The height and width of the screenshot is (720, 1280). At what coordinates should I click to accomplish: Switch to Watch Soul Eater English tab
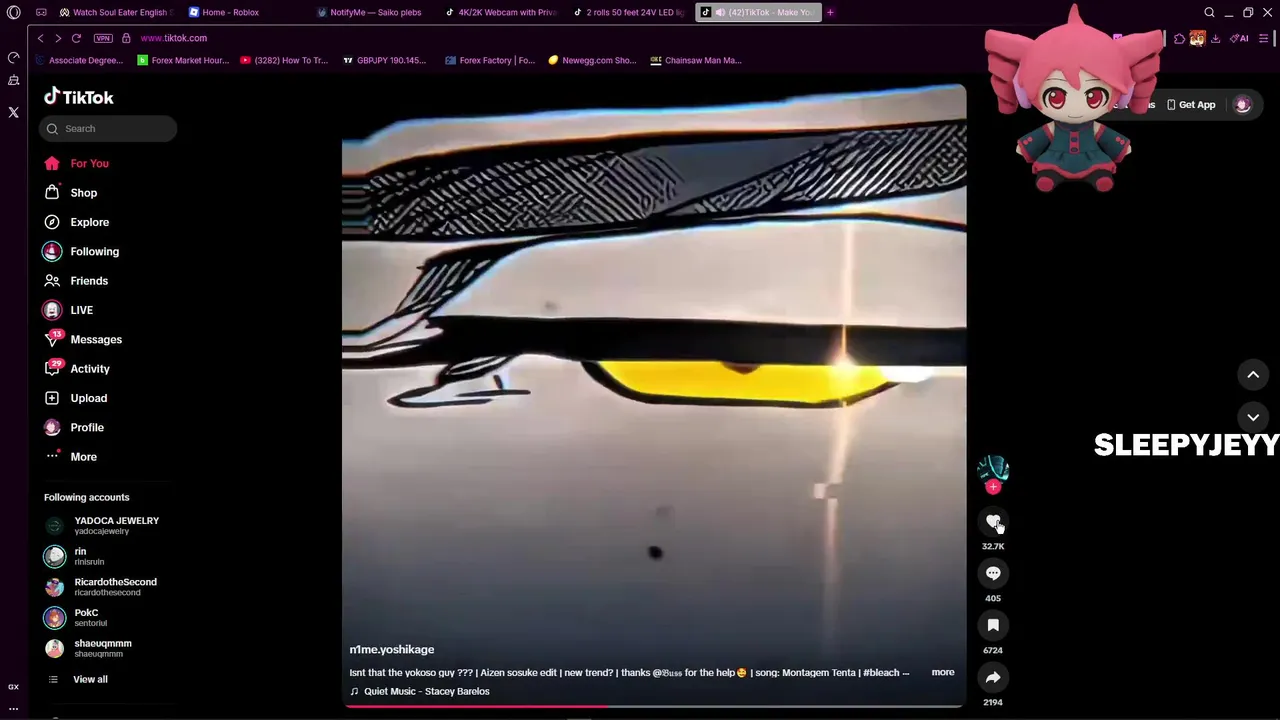point(116,12)
